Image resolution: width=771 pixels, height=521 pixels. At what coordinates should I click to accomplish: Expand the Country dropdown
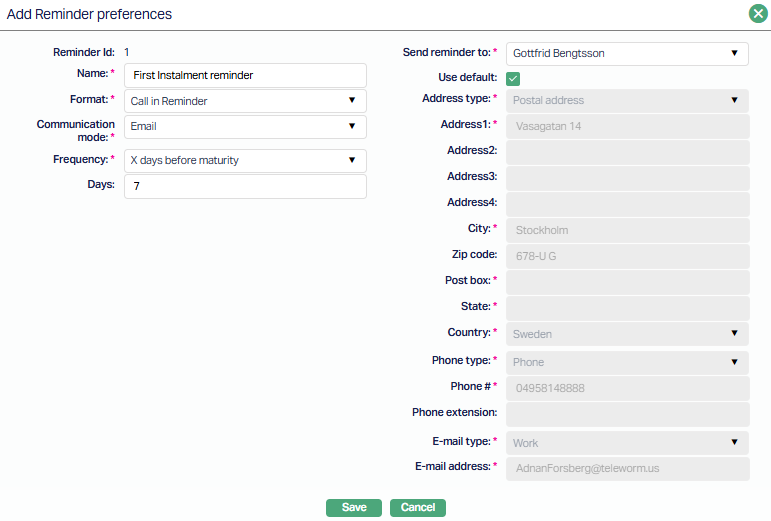627,334
